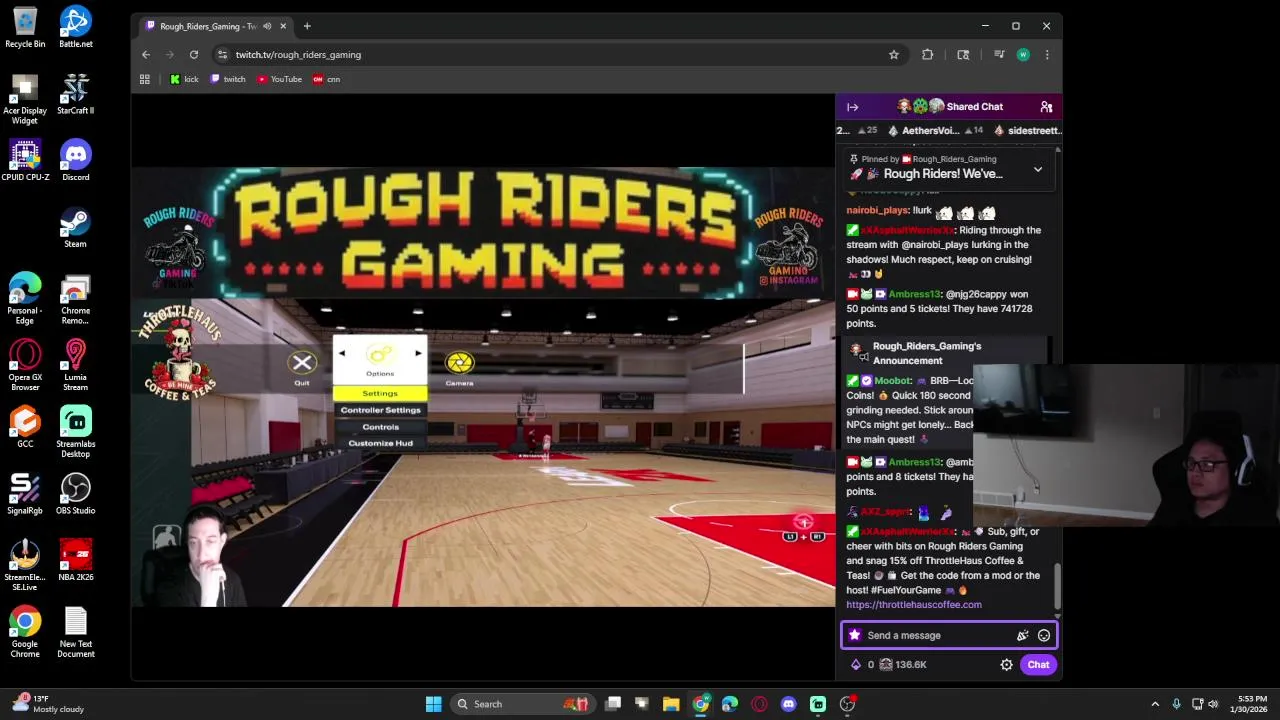Image resolution: width=1280 pixels, height=720 pixels.
Task: Open chat settings gear
Action: tap(1007, 665)
